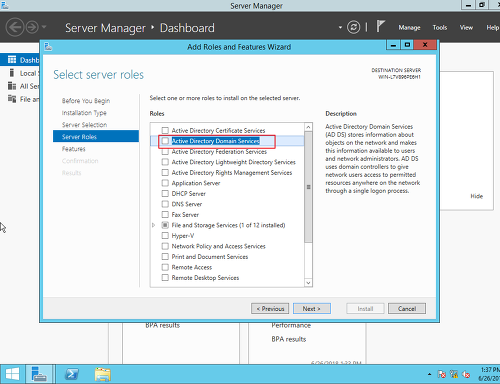The image size is (500, 384).
Task: Open File Explorer from the taskbar
Action: (102, 374)
